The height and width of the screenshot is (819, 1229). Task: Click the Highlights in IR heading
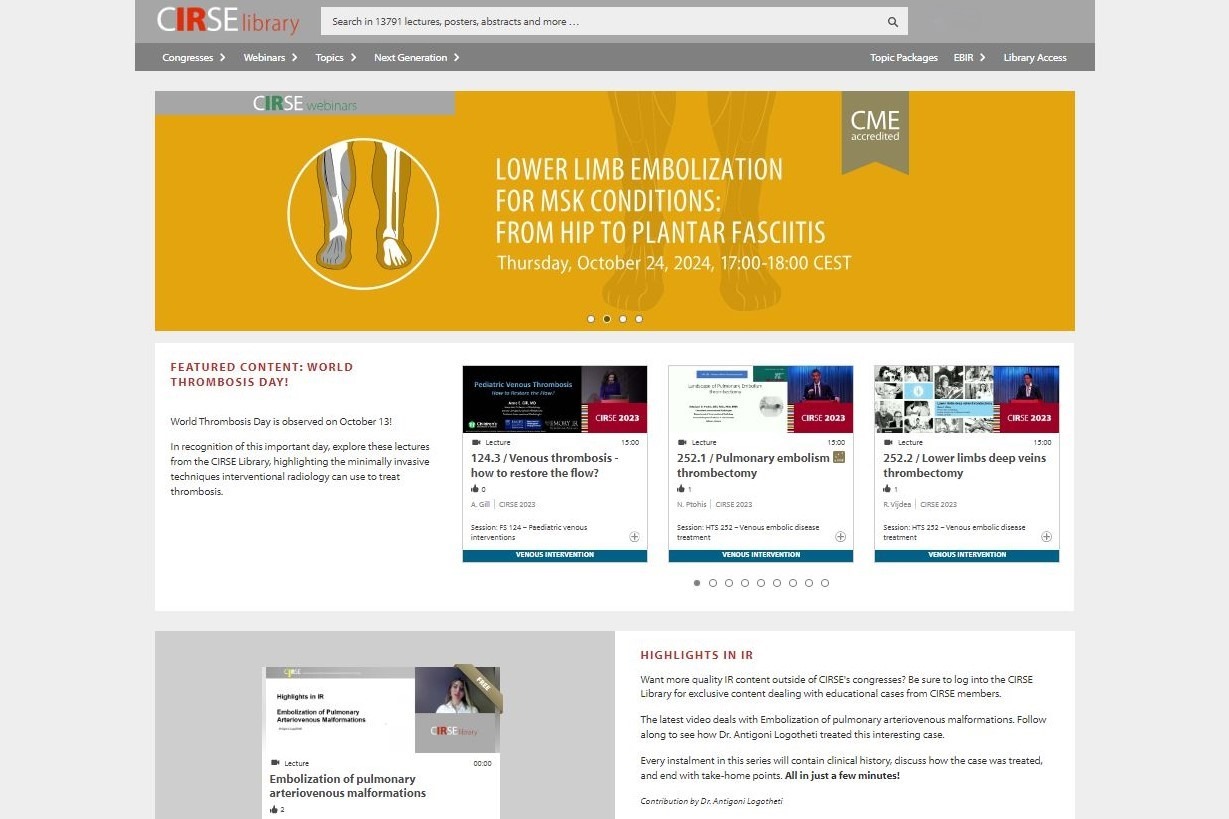coord(697,655)
